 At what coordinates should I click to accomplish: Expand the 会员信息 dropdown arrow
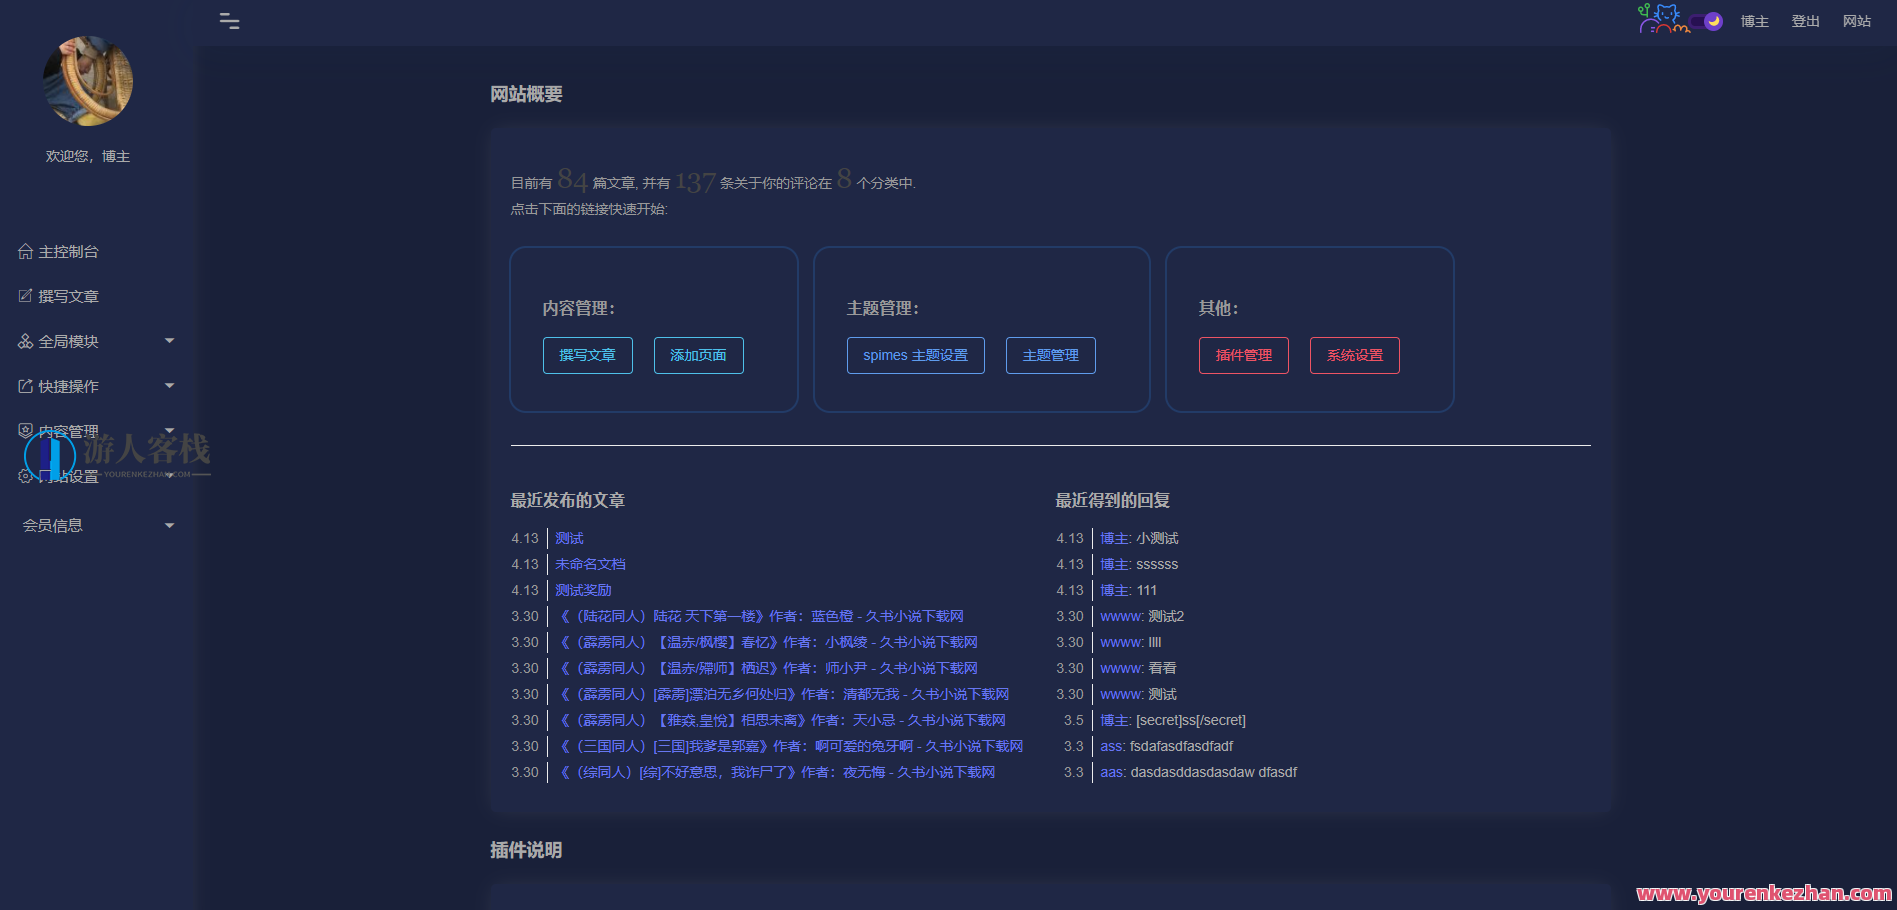coord(169,525)
